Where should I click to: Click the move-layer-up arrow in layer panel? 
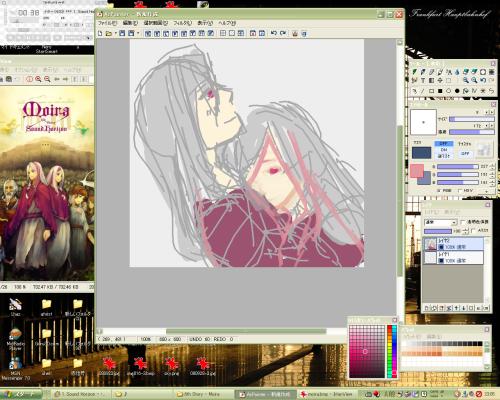[457, 308]
